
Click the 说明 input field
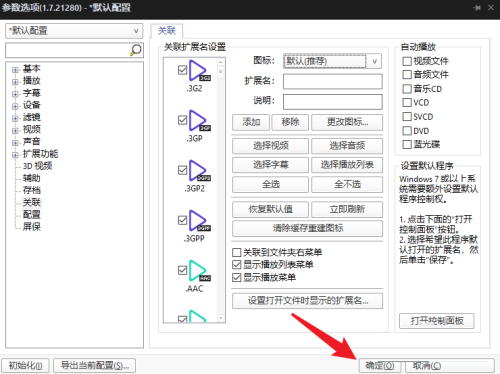coord(333,102)
